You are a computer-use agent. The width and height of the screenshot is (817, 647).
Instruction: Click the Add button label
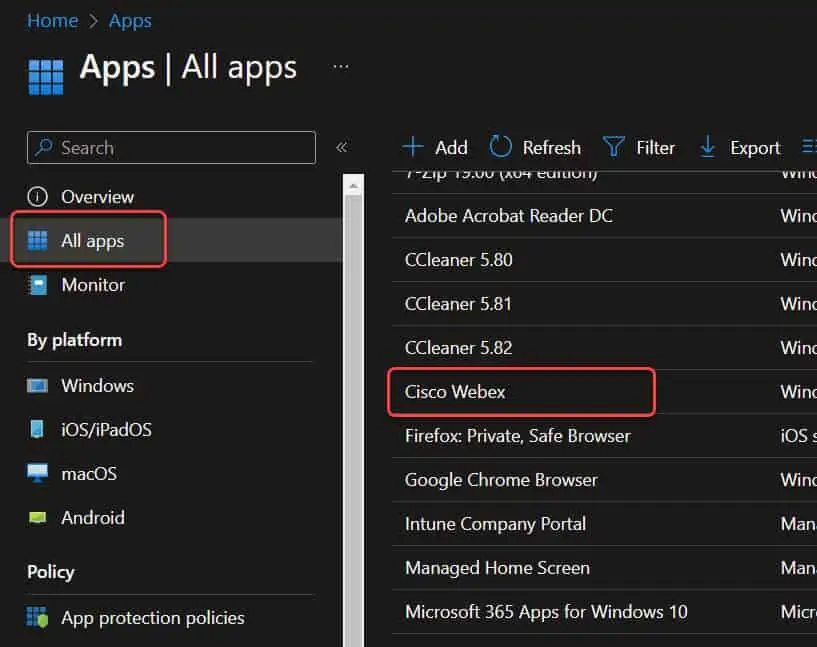[x=451, y=147]
